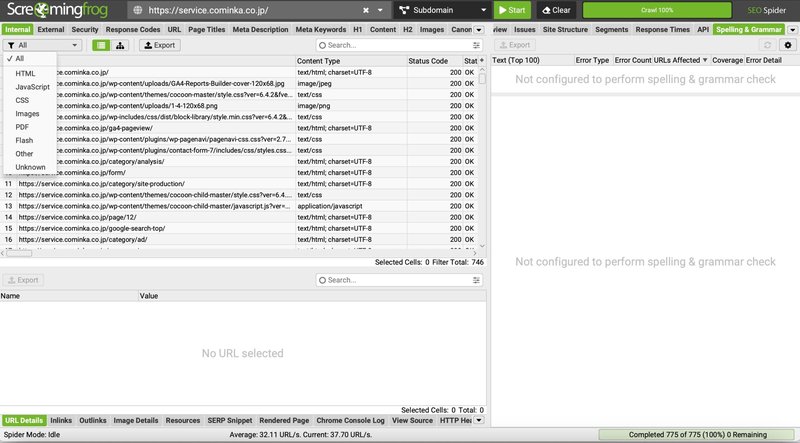Open spelling & grammar settings gear

[x=788, y=45]
